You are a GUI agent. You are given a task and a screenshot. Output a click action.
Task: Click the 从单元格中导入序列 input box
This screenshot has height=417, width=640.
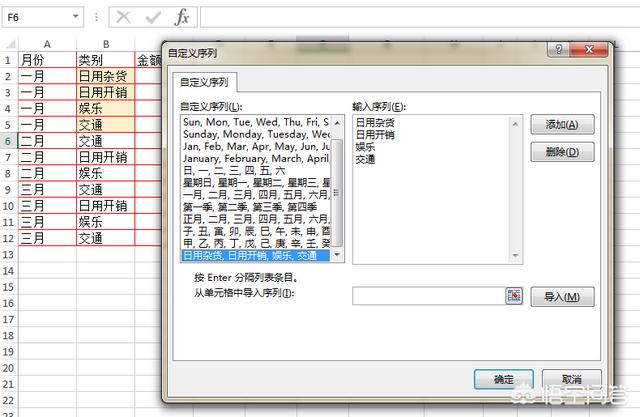pyautogui.click(x=429, y=296)
